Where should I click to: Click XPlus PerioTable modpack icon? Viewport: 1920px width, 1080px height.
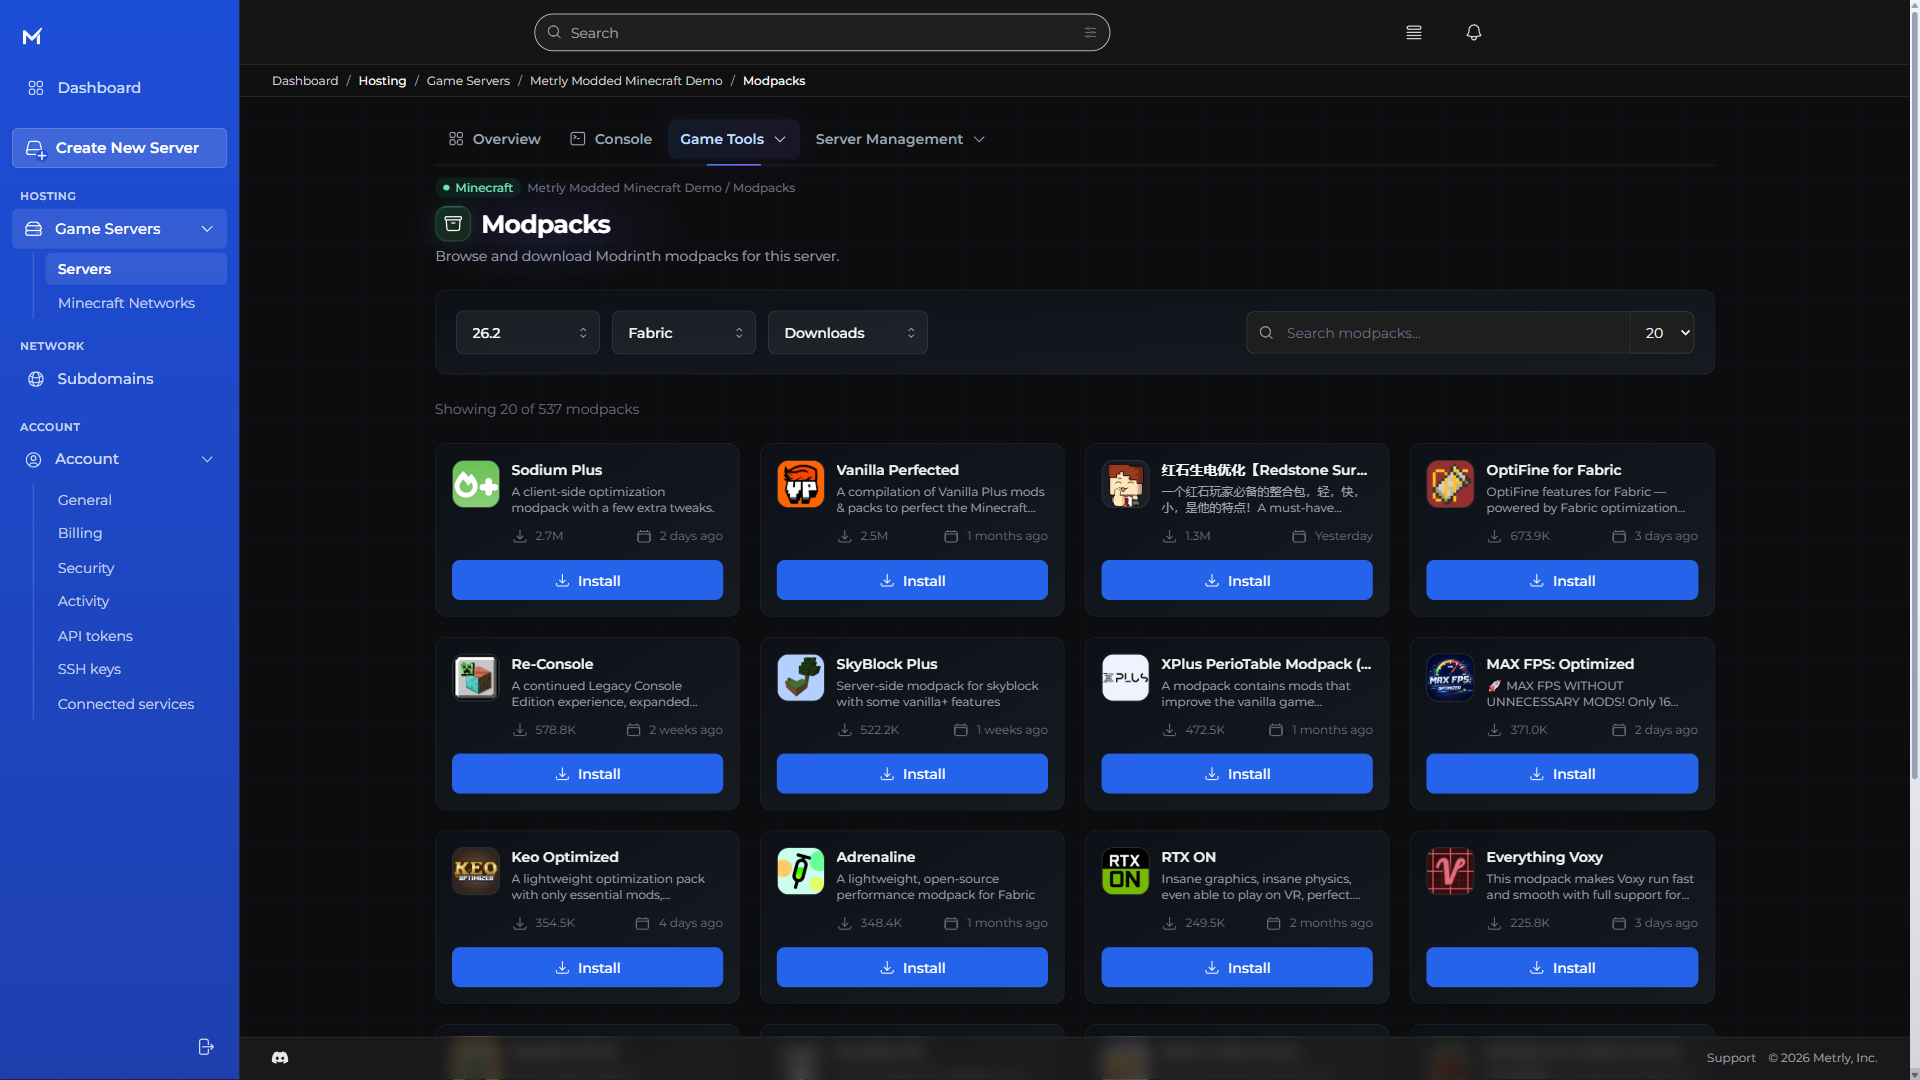[1125, 678]
